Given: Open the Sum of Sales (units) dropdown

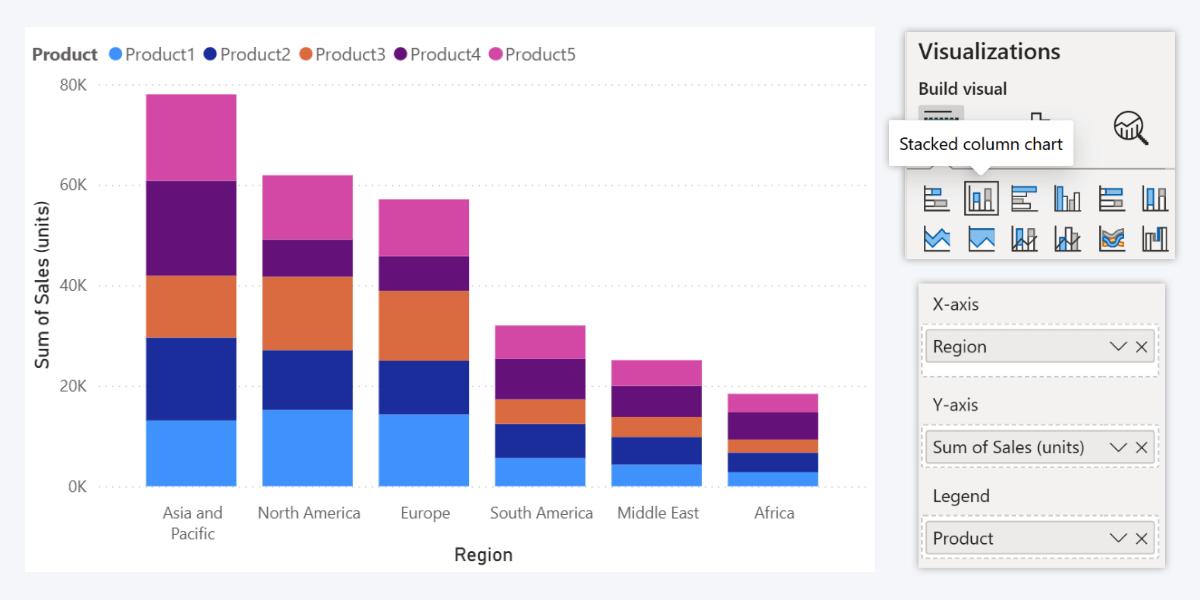Looking at the screenshot, I should [x=1118, y=447].
